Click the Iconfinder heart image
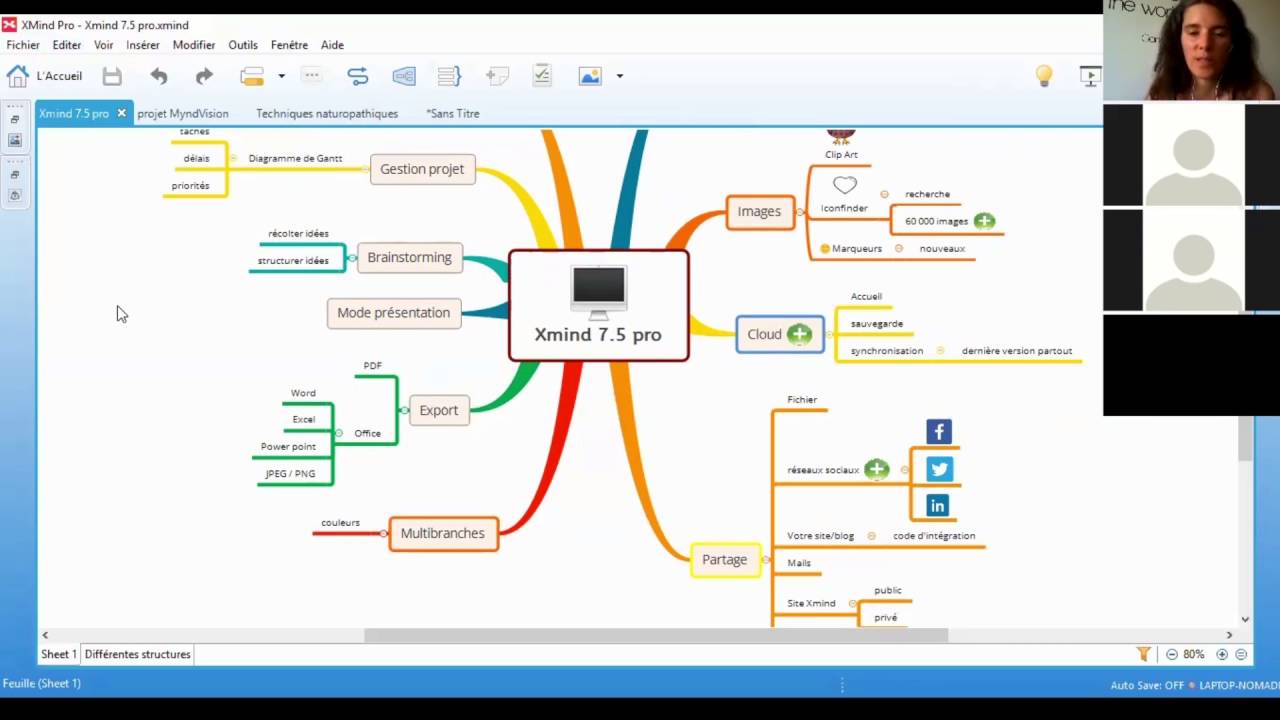The image size is (1280, 720). point(845,185)
